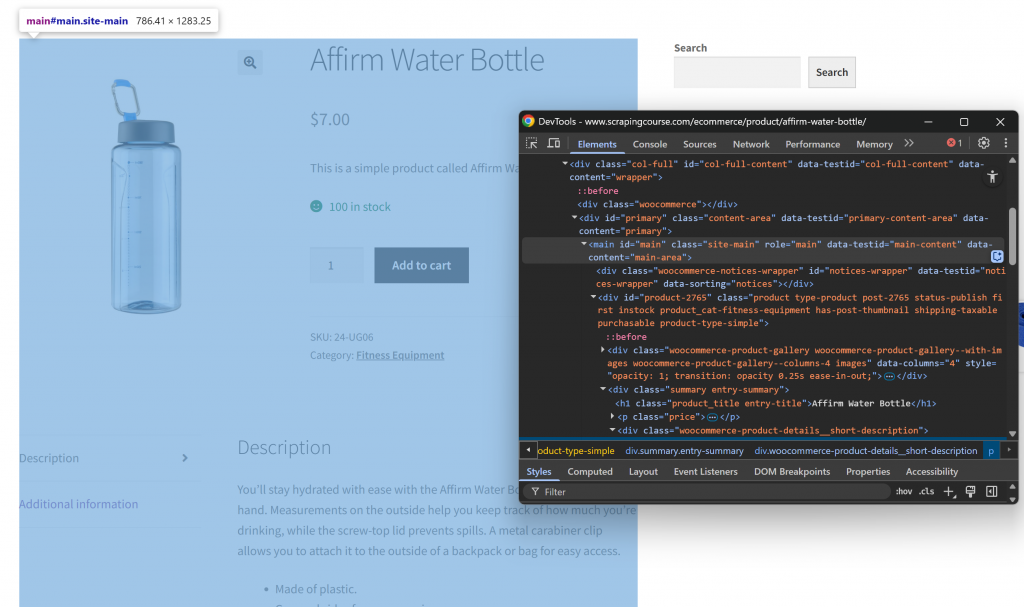Select the Styles pane tab
The width and height of the screenshot is (1024, 607).
click(x=539, y=472)
